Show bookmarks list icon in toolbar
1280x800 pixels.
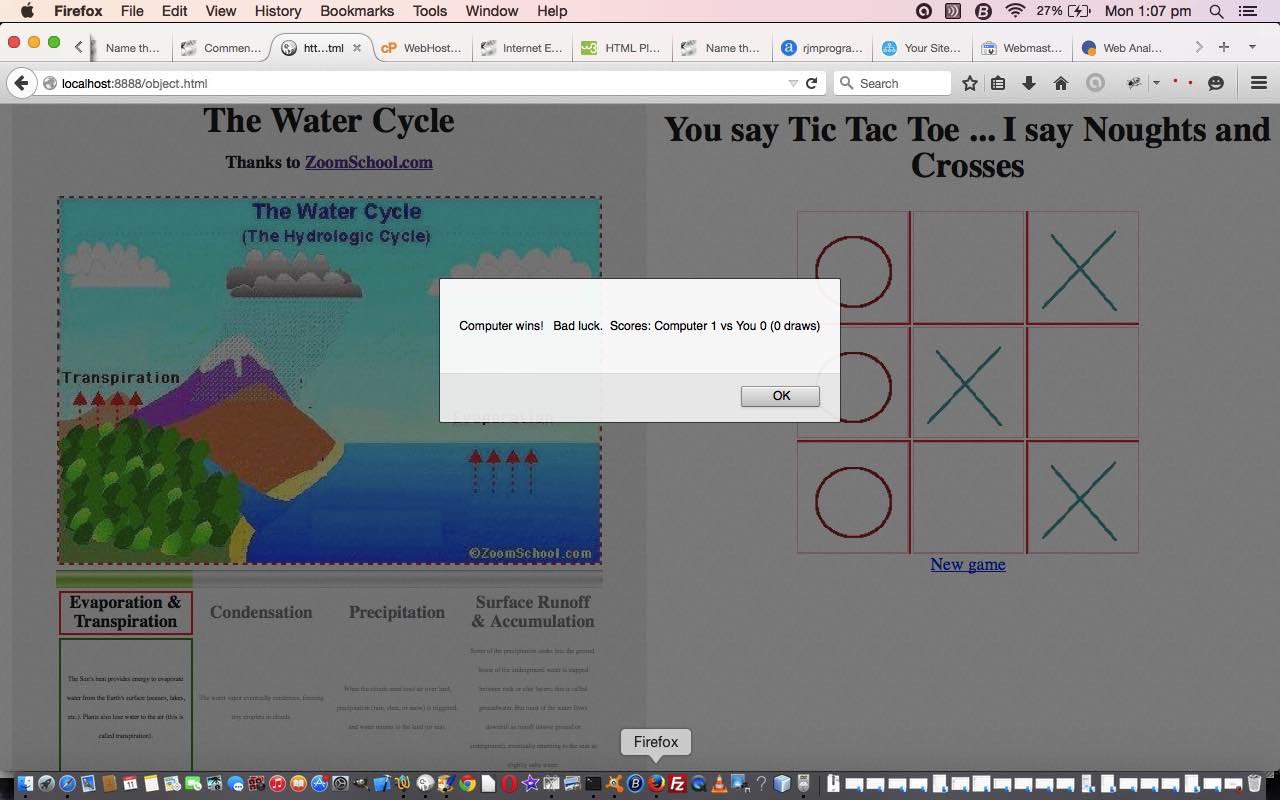[998, 83]
